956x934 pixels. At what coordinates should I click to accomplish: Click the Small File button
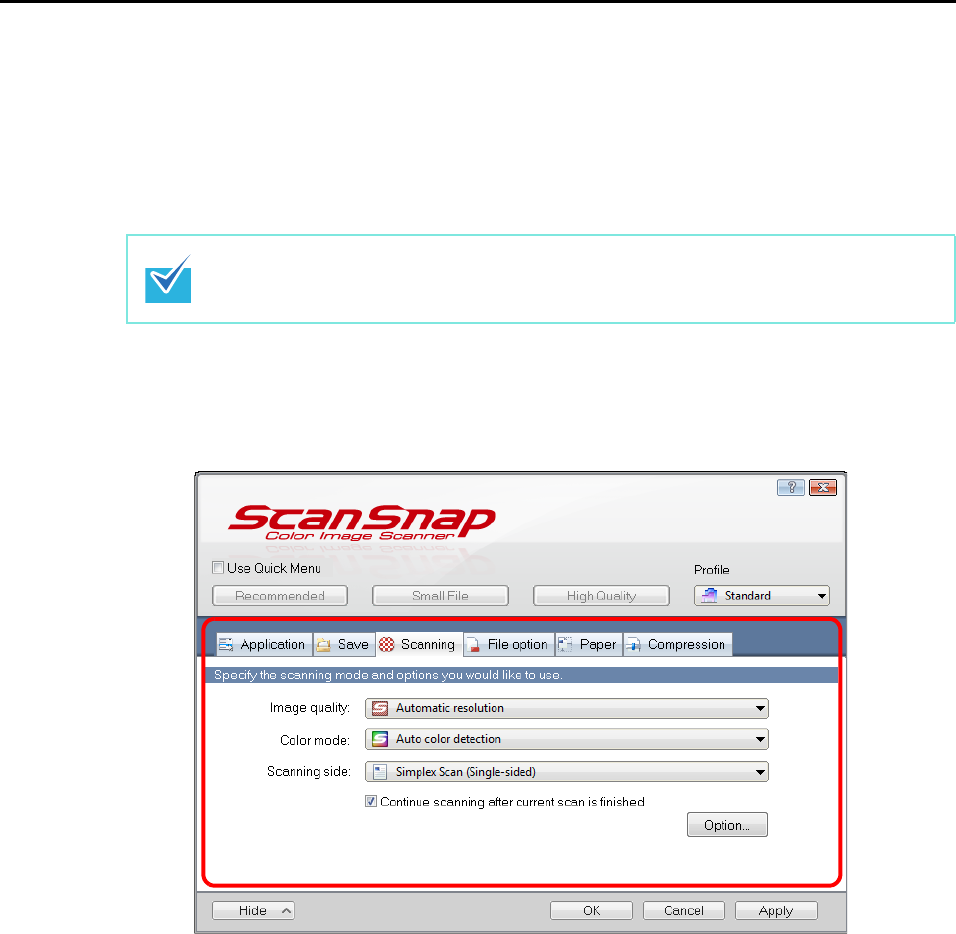(x=440, y=596)
